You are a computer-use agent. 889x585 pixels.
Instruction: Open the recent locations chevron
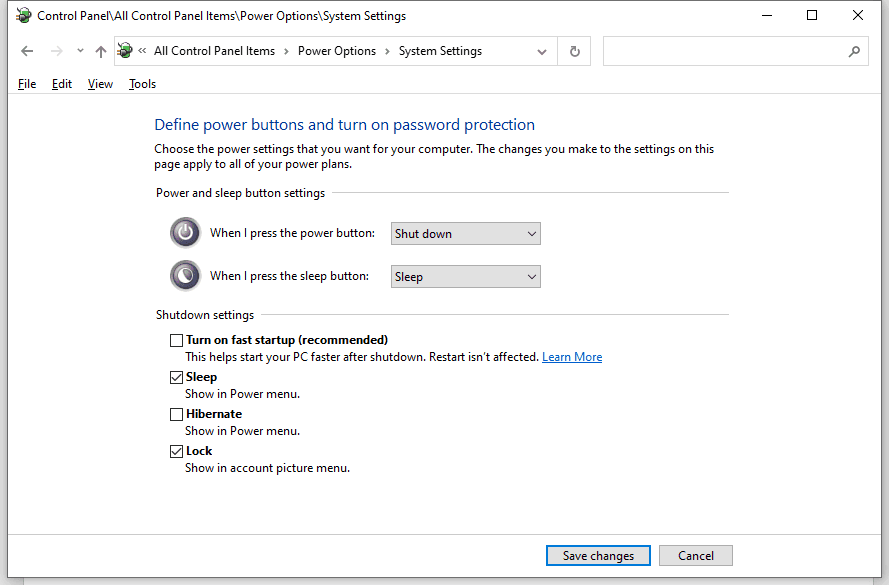[80, 51]
